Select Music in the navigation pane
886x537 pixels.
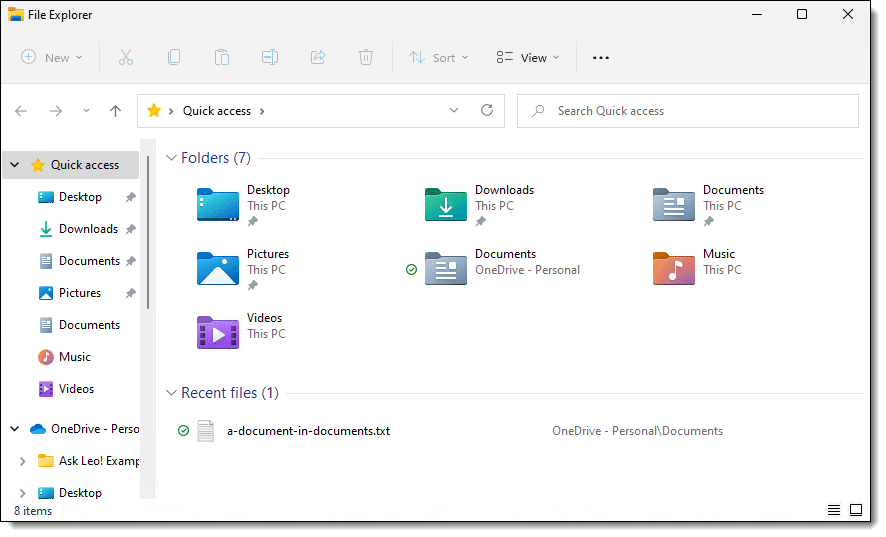tap(74, 357)
